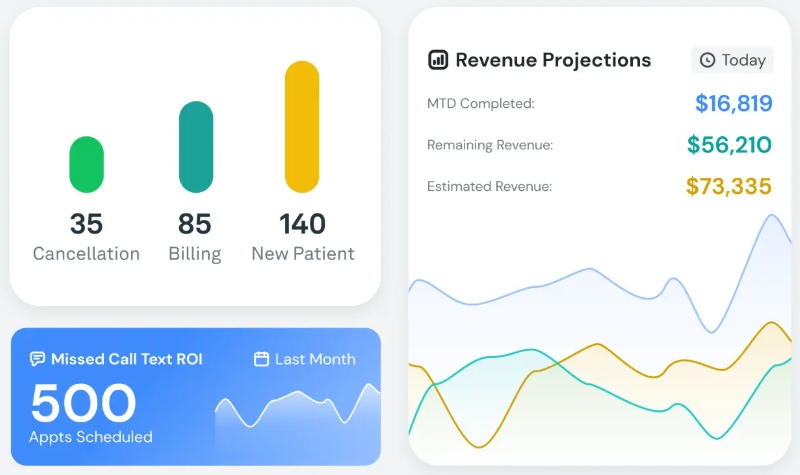This screenshot has width=800, height=475.
Task: Click the Missed Call Text chat icon
Action: tap(38, 359)
